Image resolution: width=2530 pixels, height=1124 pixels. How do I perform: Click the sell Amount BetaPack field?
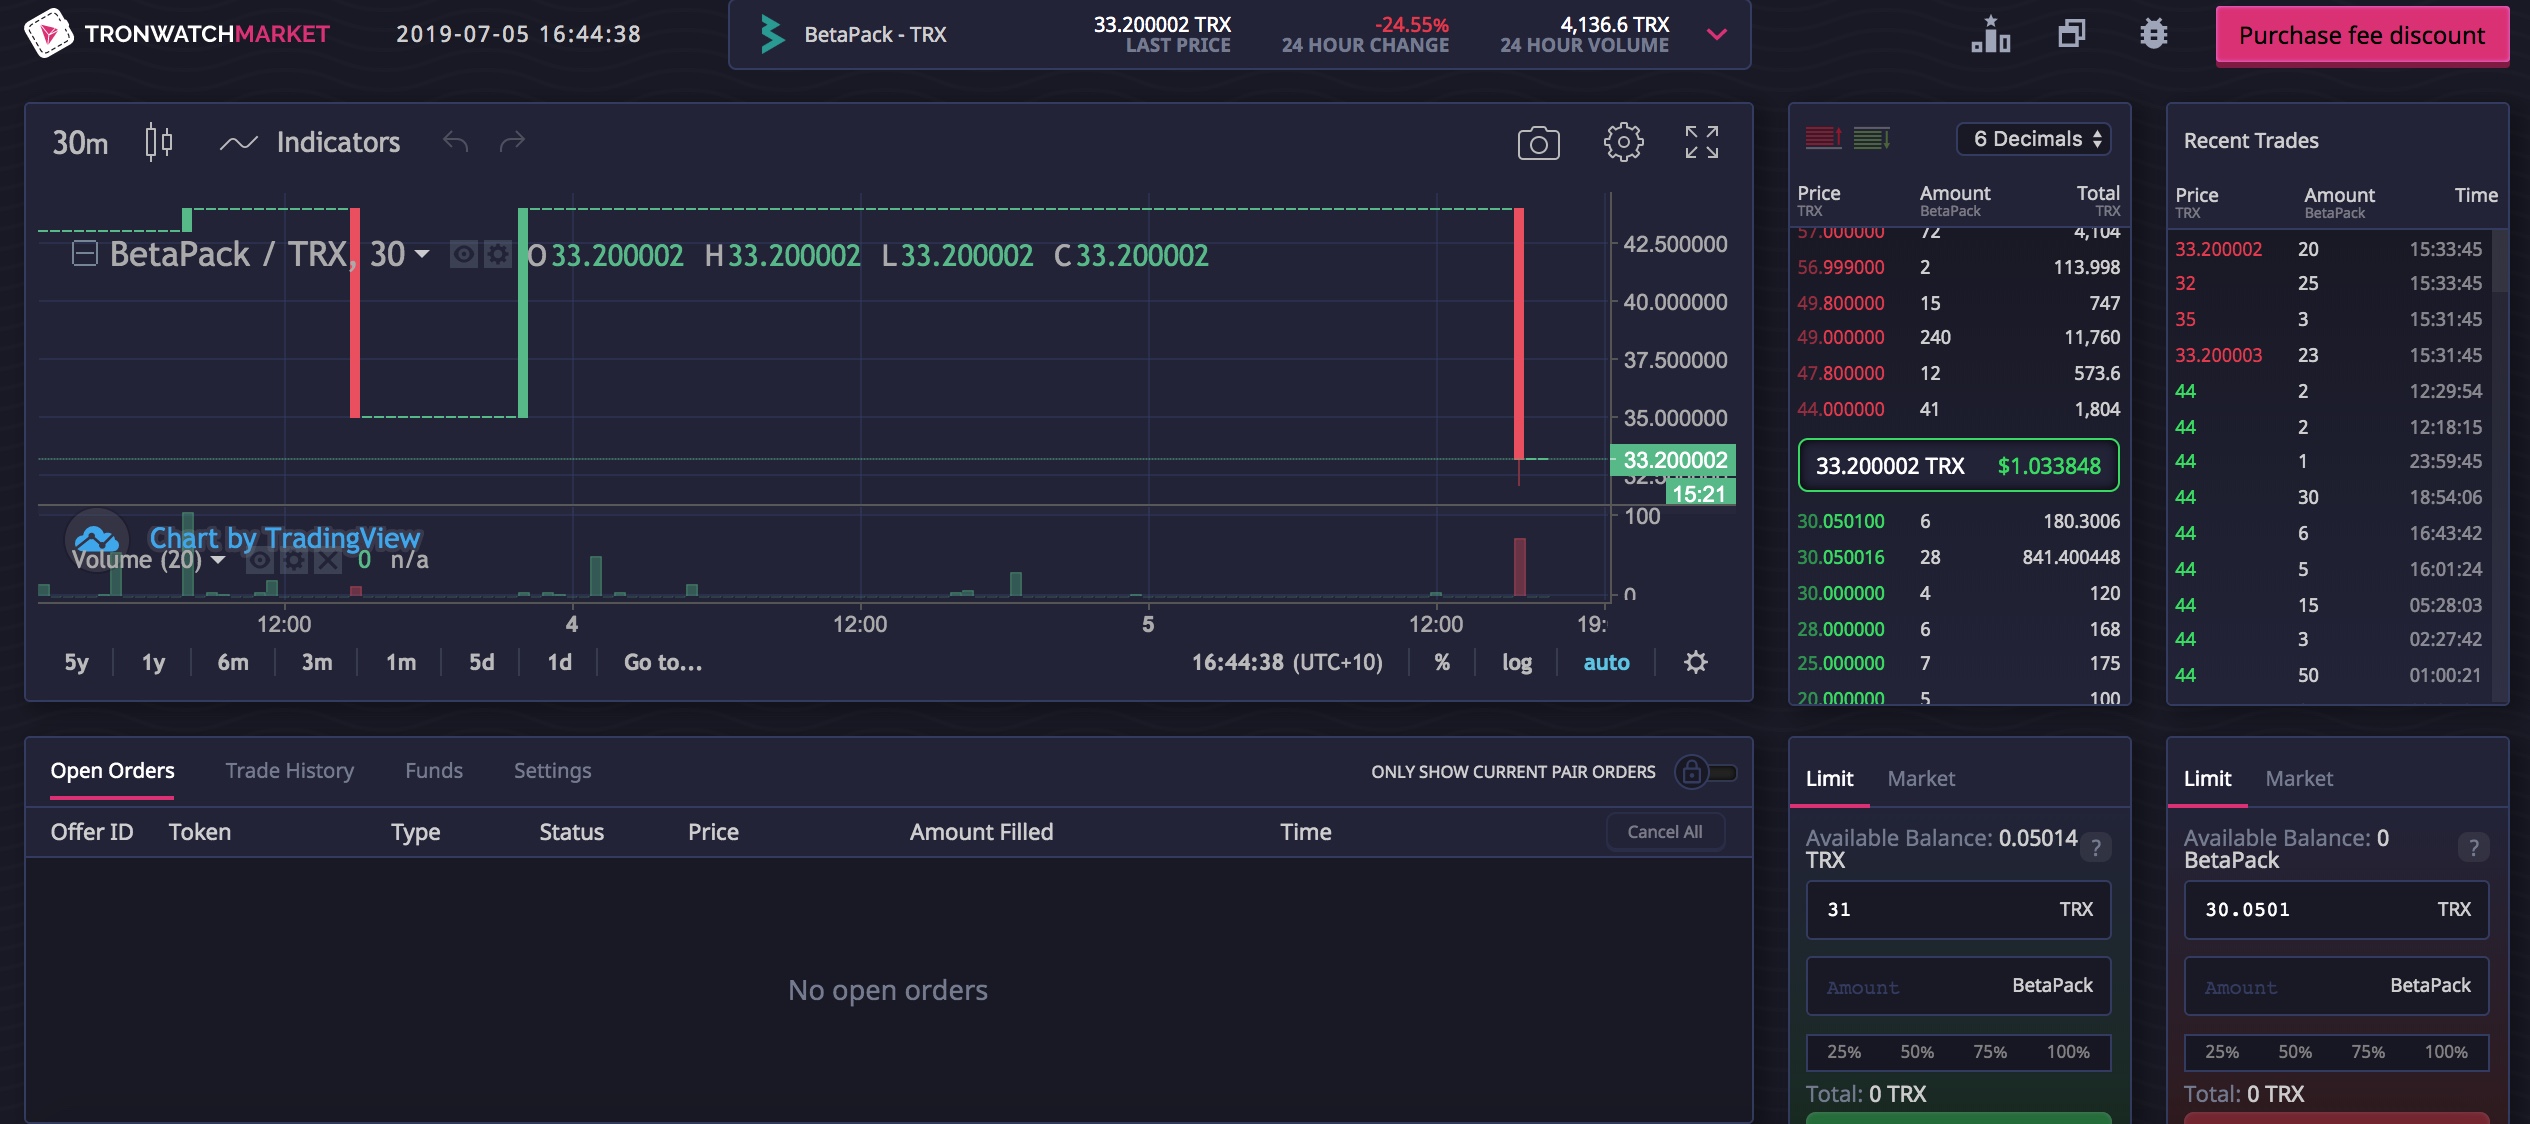pos(2336,986)
